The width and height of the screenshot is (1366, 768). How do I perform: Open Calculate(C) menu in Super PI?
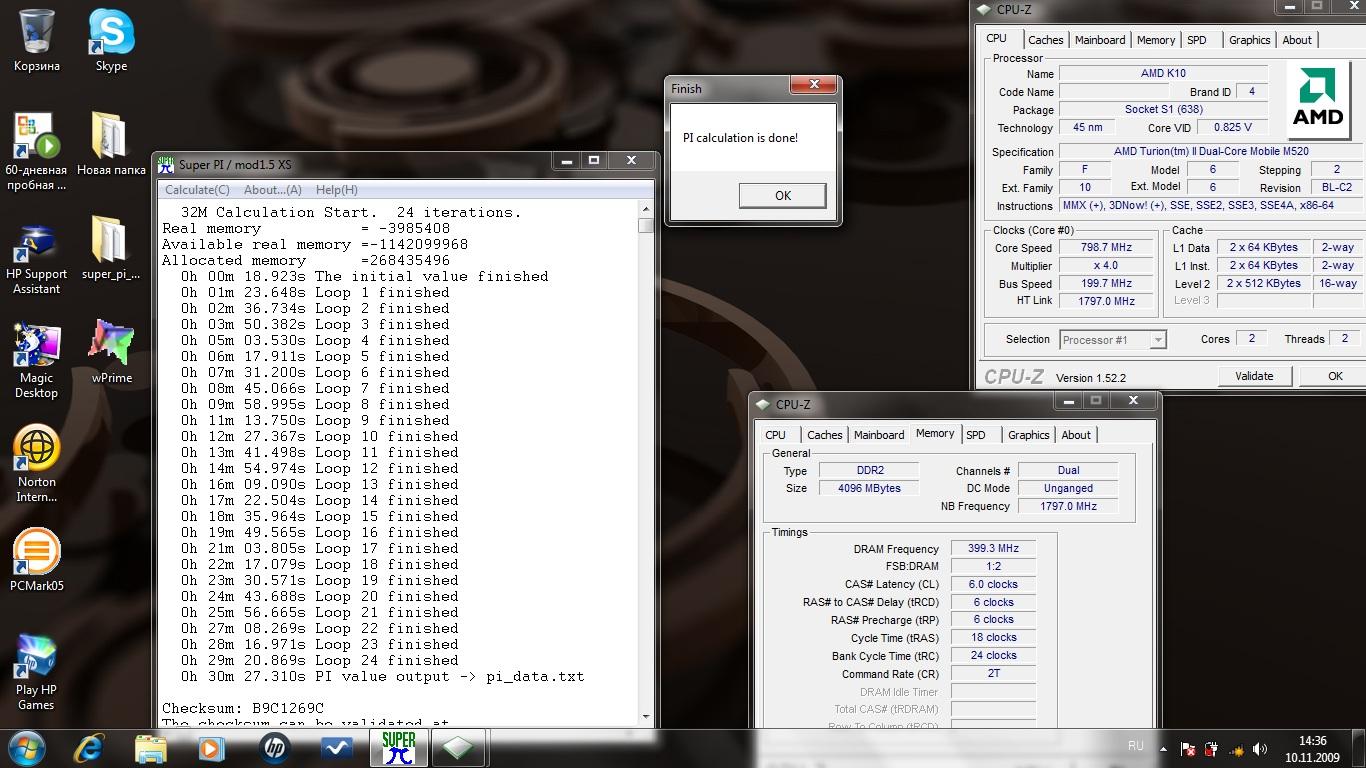click(197, 190)
